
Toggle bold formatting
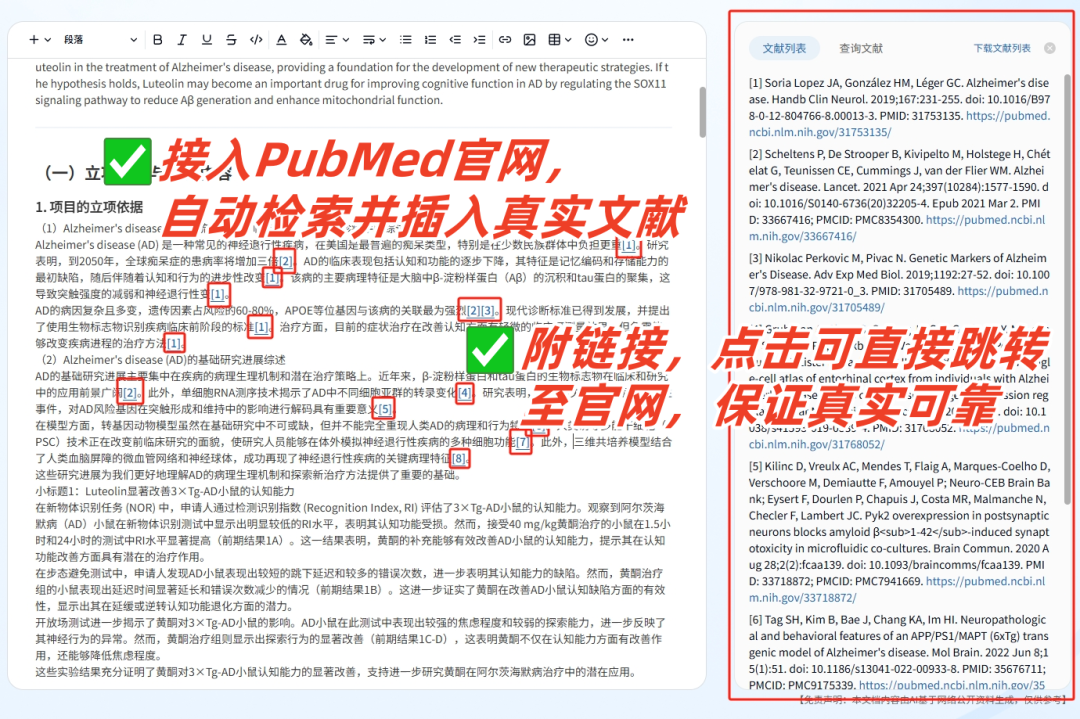(158, 40)
